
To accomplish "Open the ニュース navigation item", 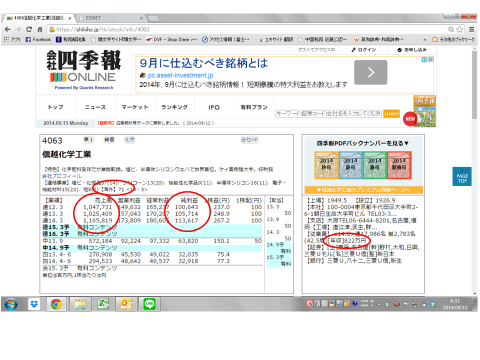I will tap(95, 107).
